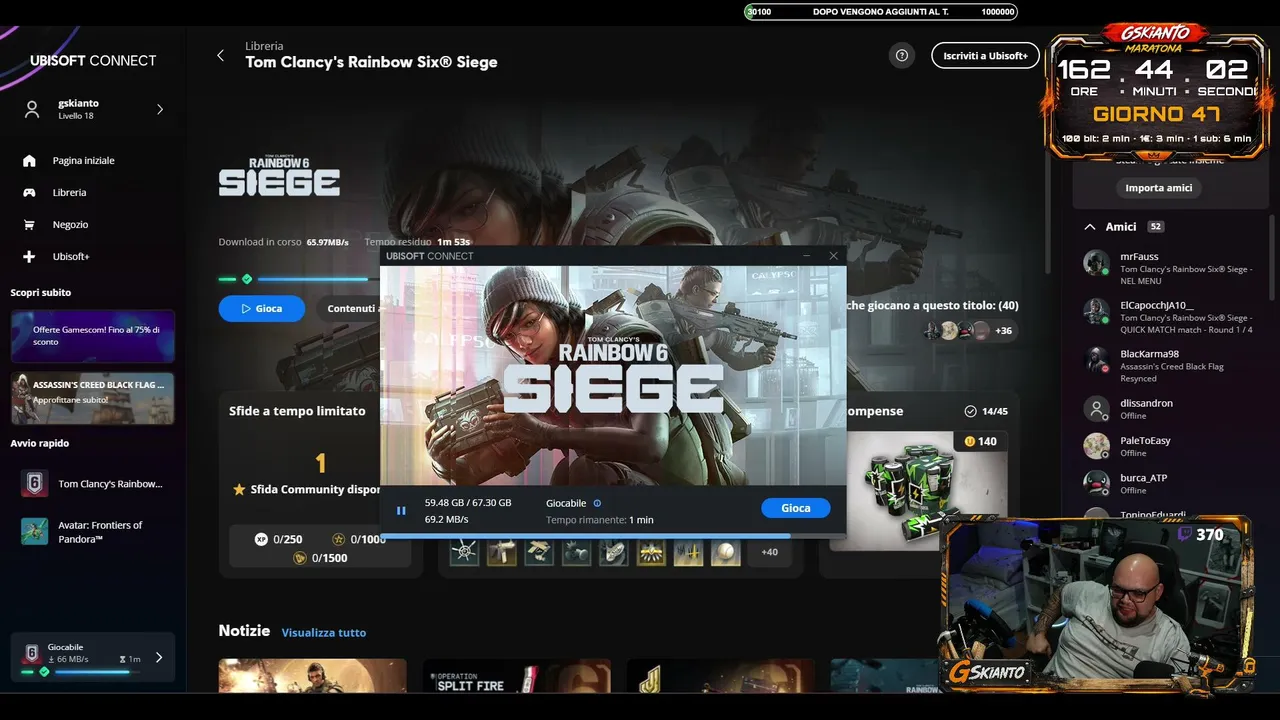Click the home icon in the sidebar
Image resolution: width=1280 pixels, height=720 pixels.
coord(29,160)
